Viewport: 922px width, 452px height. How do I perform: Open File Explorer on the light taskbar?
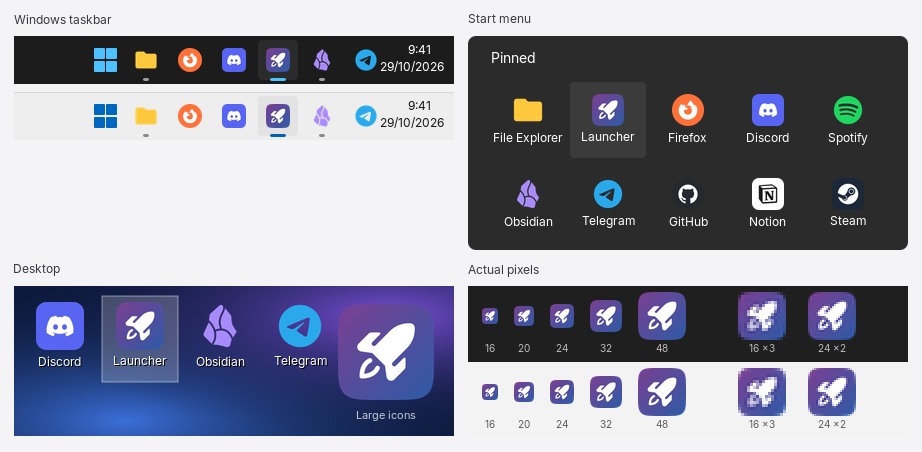click(146, 116)
